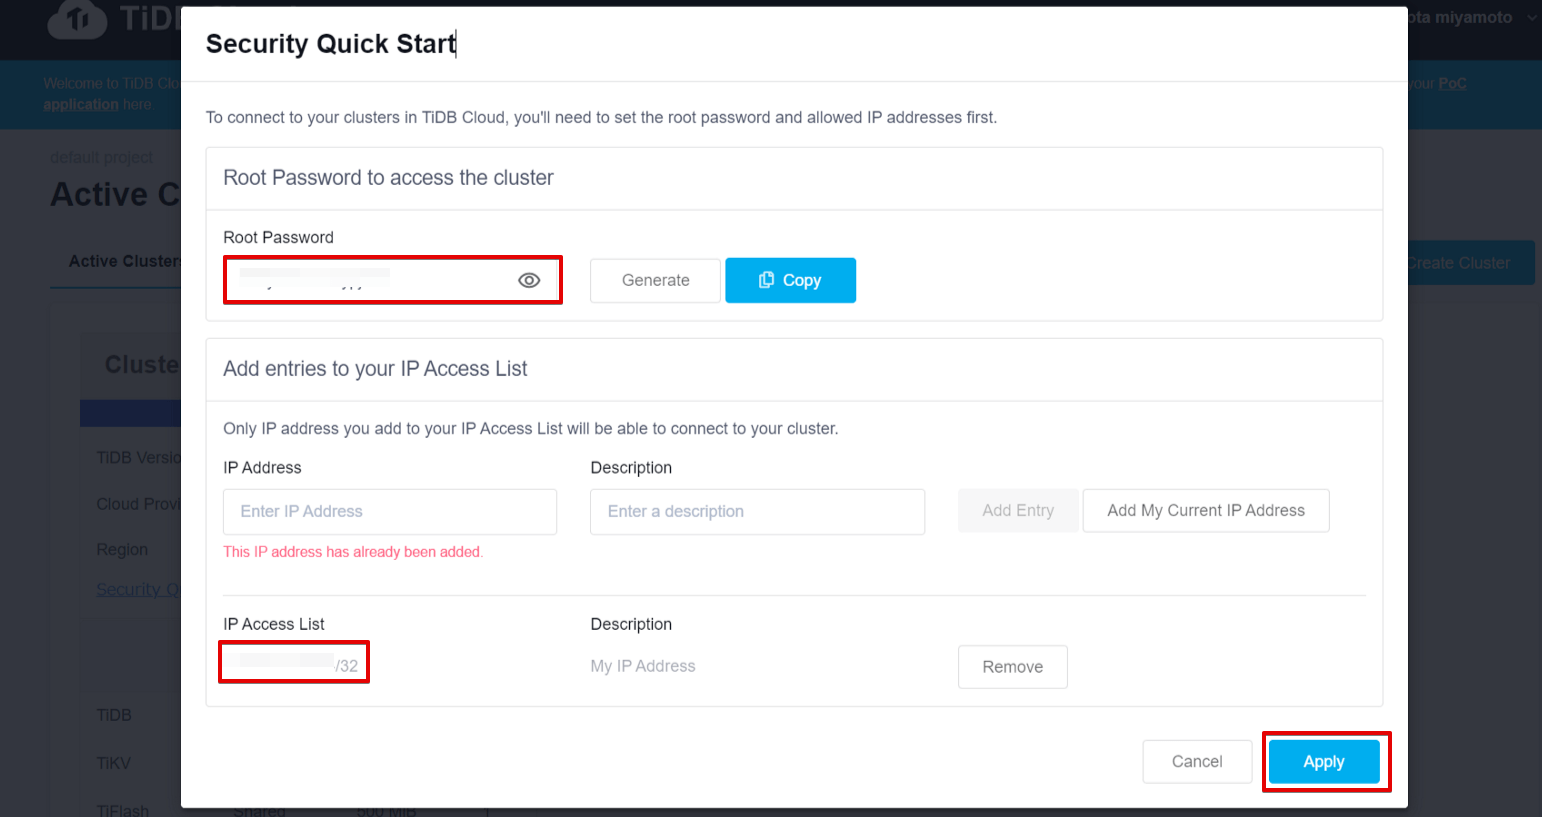This screenshot has width=1542, height=817.
Task: Click the TiDB Cloud logo icon
Action: (x=78, y=19)
